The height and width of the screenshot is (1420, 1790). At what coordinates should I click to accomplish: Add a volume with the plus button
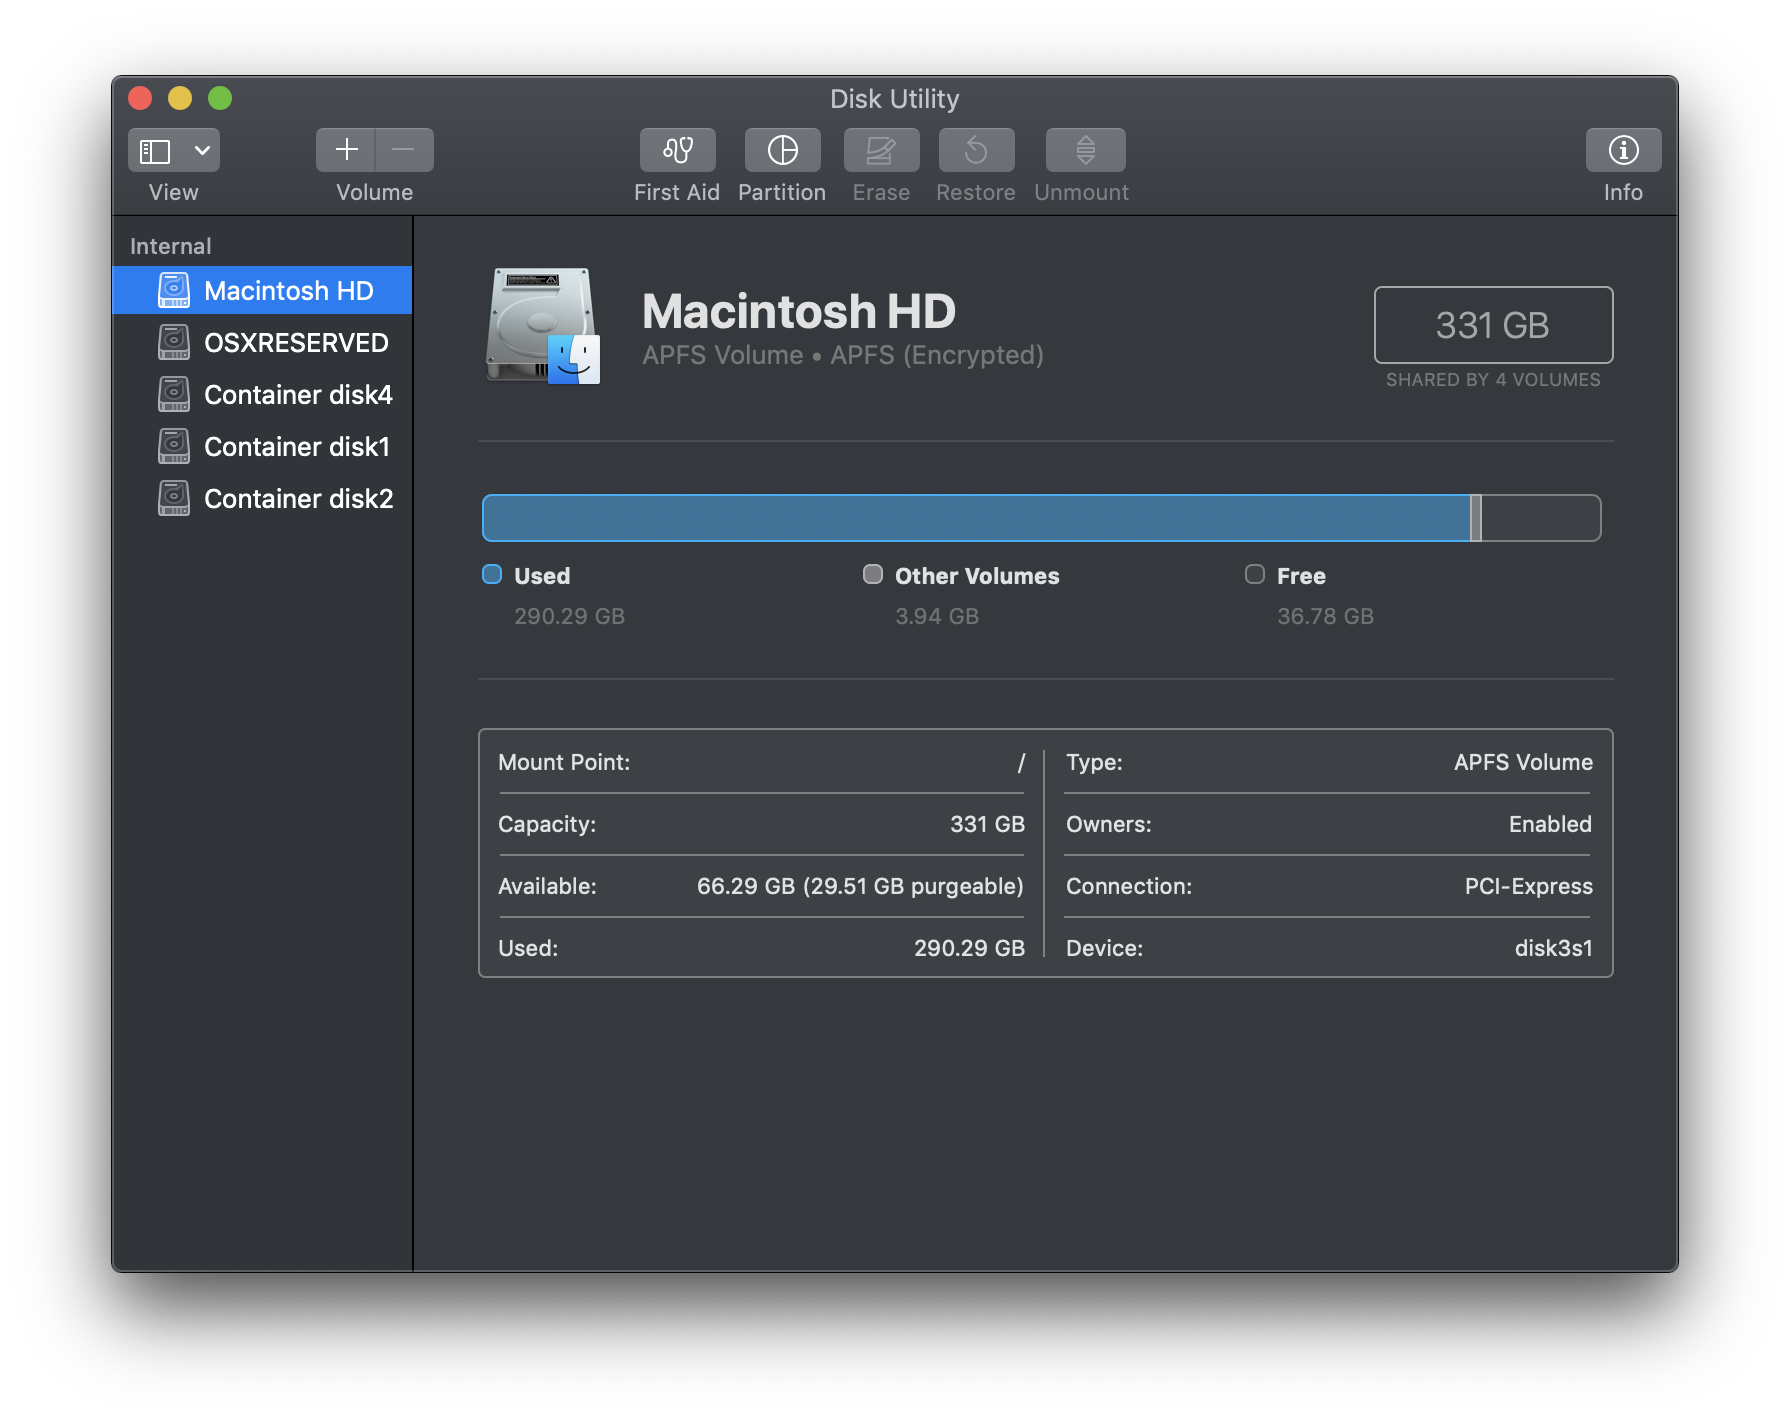(x=346, y=150)
